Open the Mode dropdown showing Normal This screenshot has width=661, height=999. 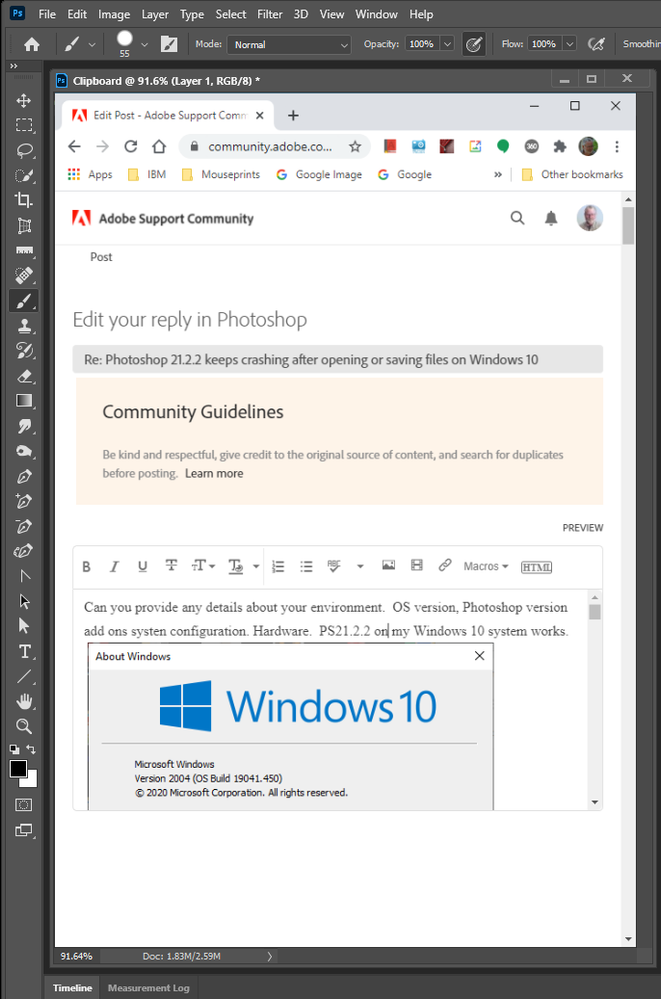(289, 45)
